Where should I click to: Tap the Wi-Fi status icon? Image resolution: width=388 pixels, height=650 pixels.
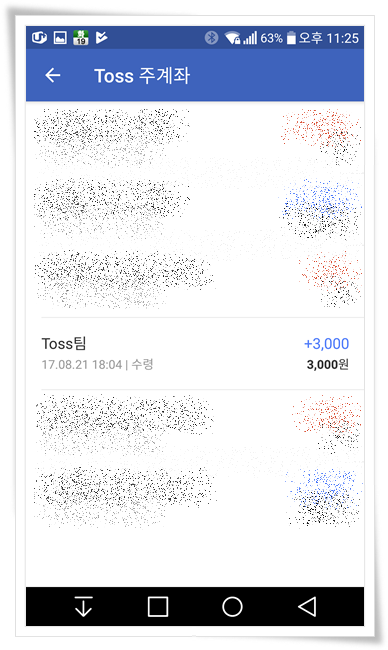[x=232, y=38]
